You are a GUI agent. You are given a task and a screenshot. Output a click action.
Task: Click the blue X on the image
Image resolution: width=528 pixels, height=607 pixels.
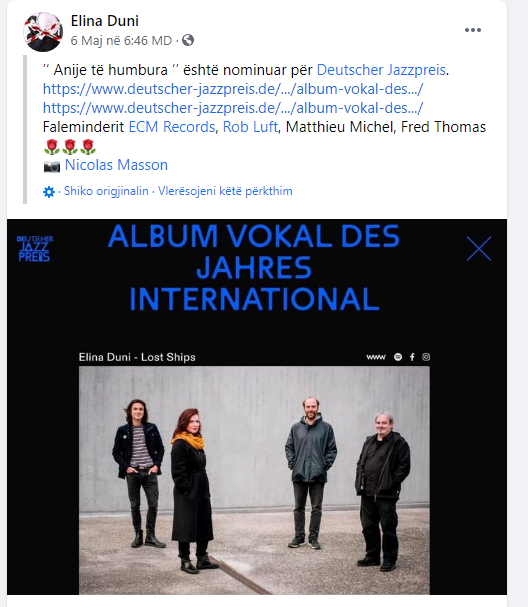click(479, 249)
